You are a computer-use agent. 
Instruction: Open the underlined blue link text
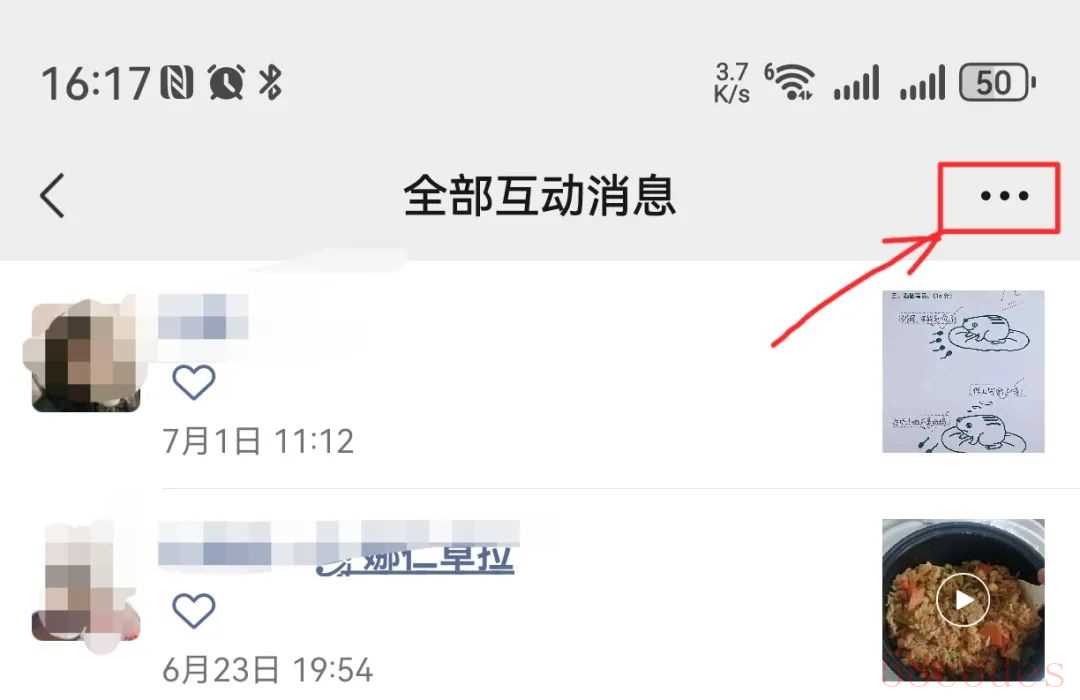[415, 559]
